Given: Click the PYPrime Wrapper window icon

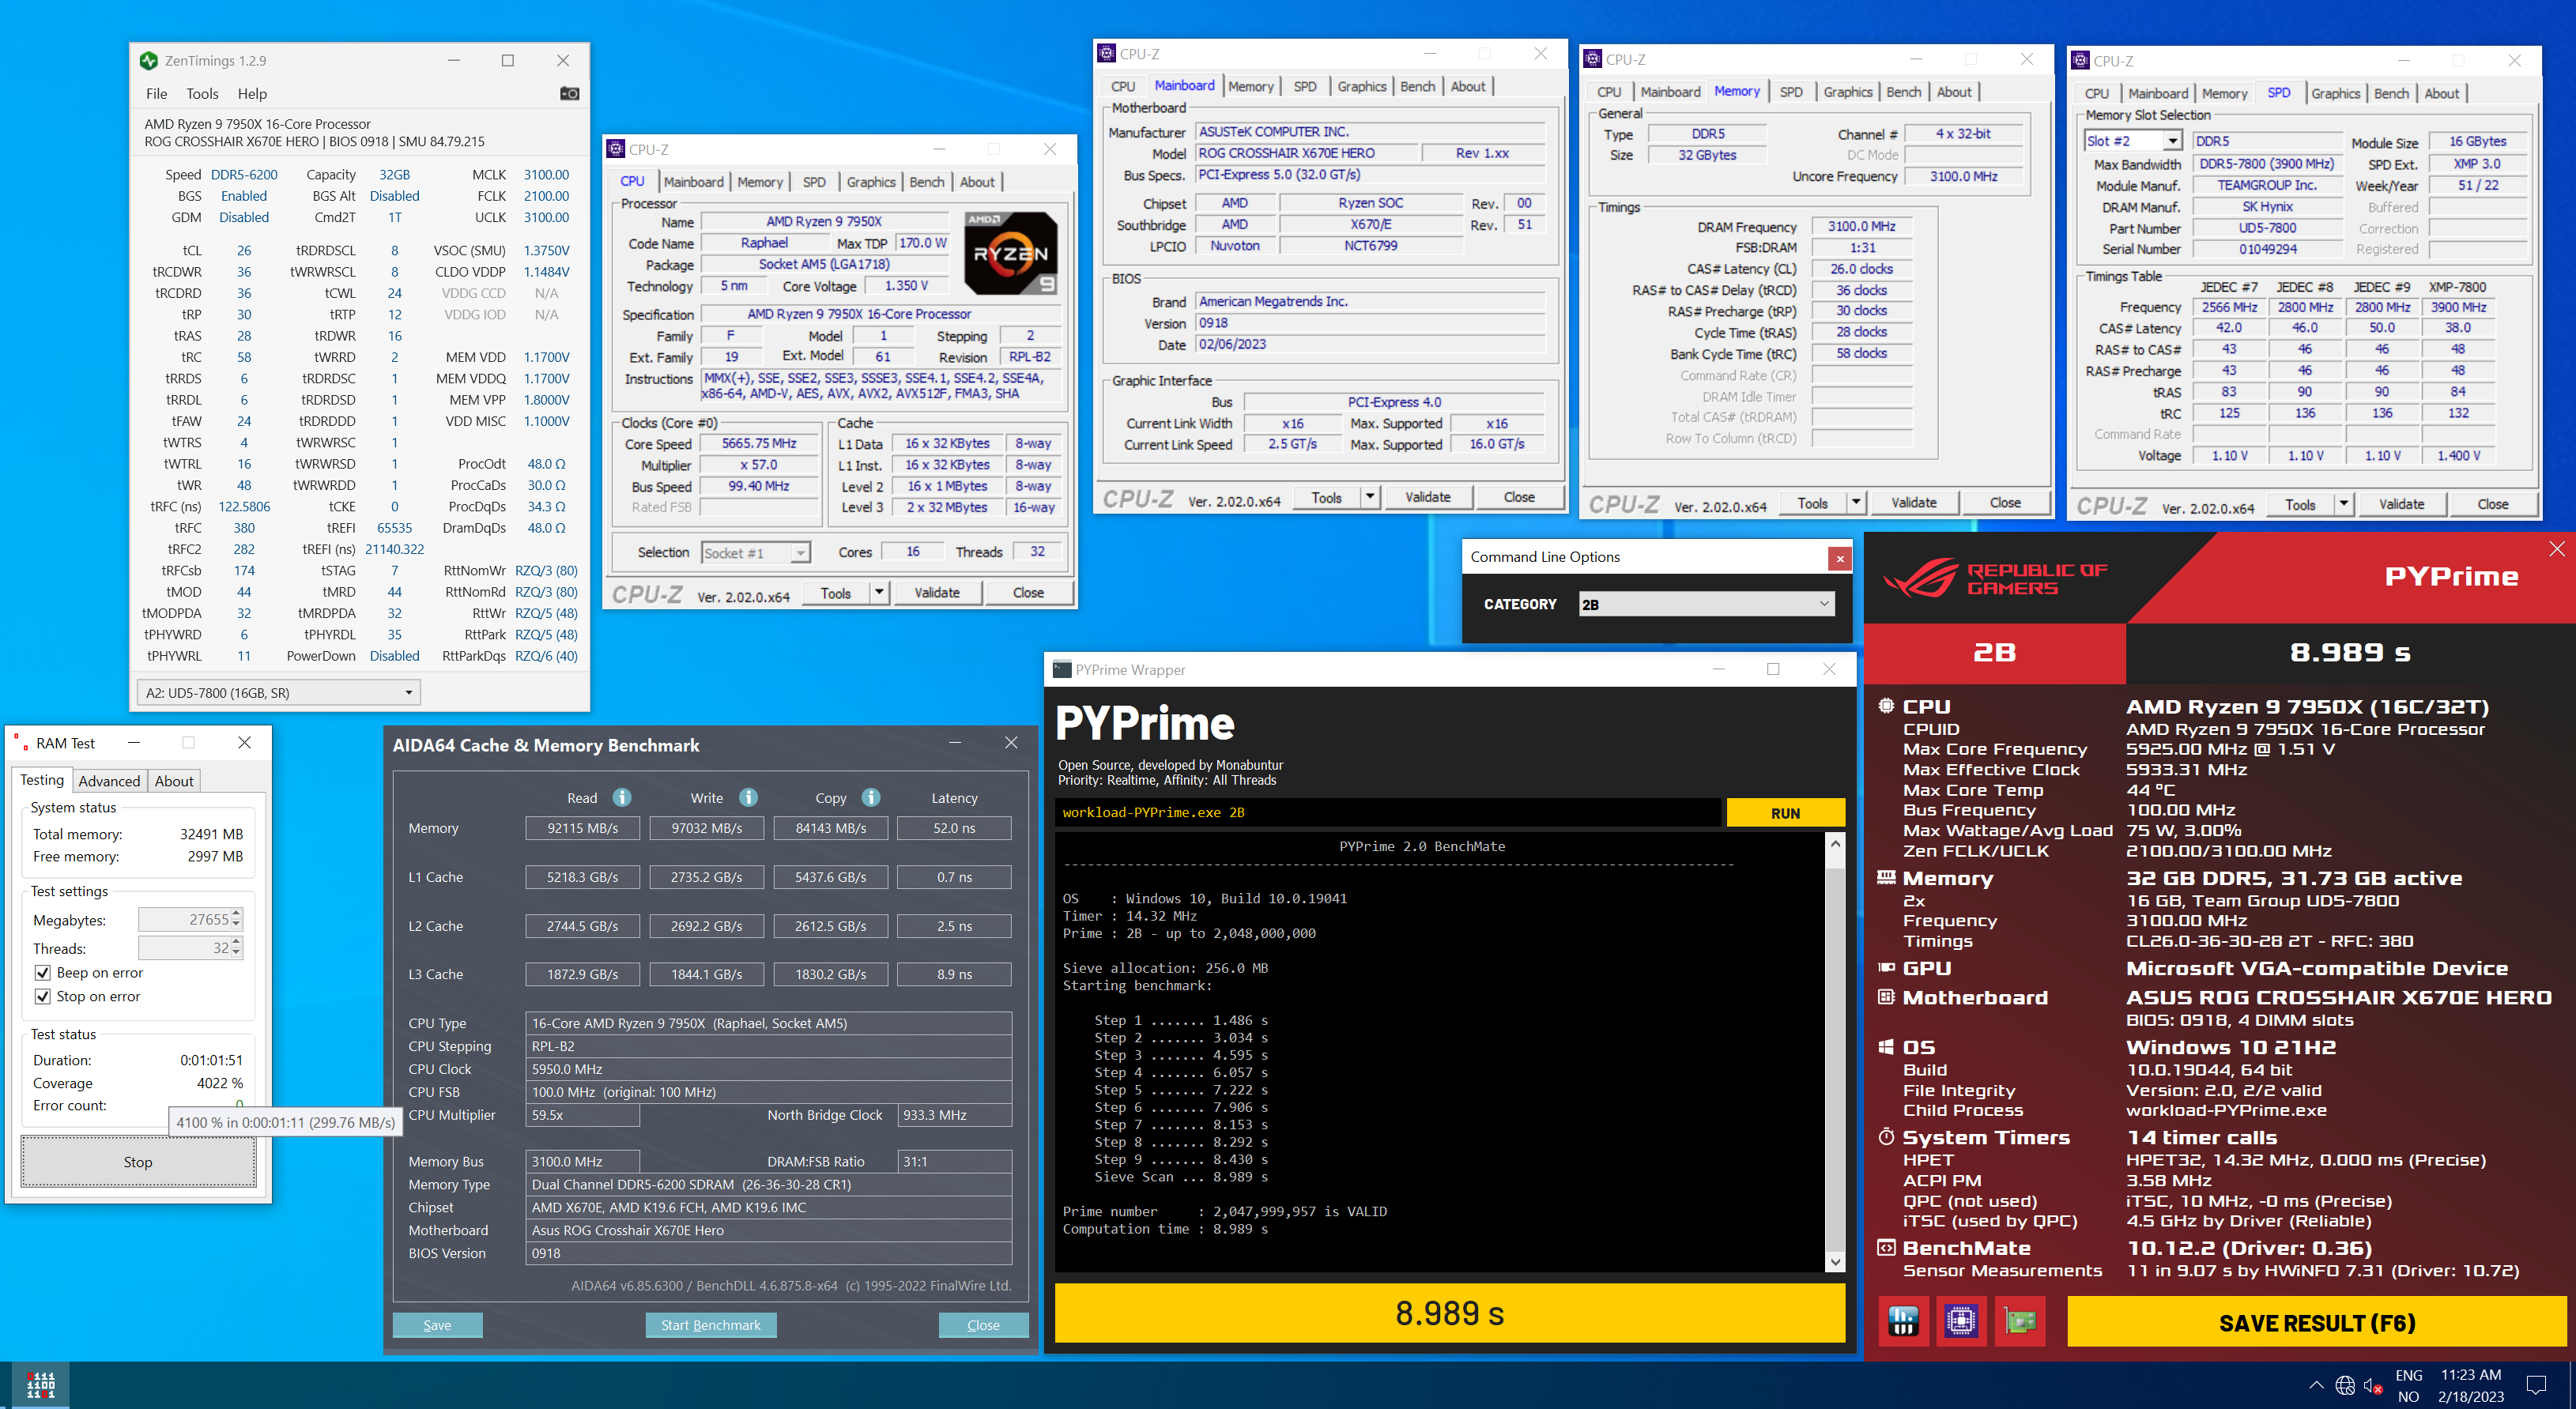Looking at the screenshot, I should point(1062,670).
